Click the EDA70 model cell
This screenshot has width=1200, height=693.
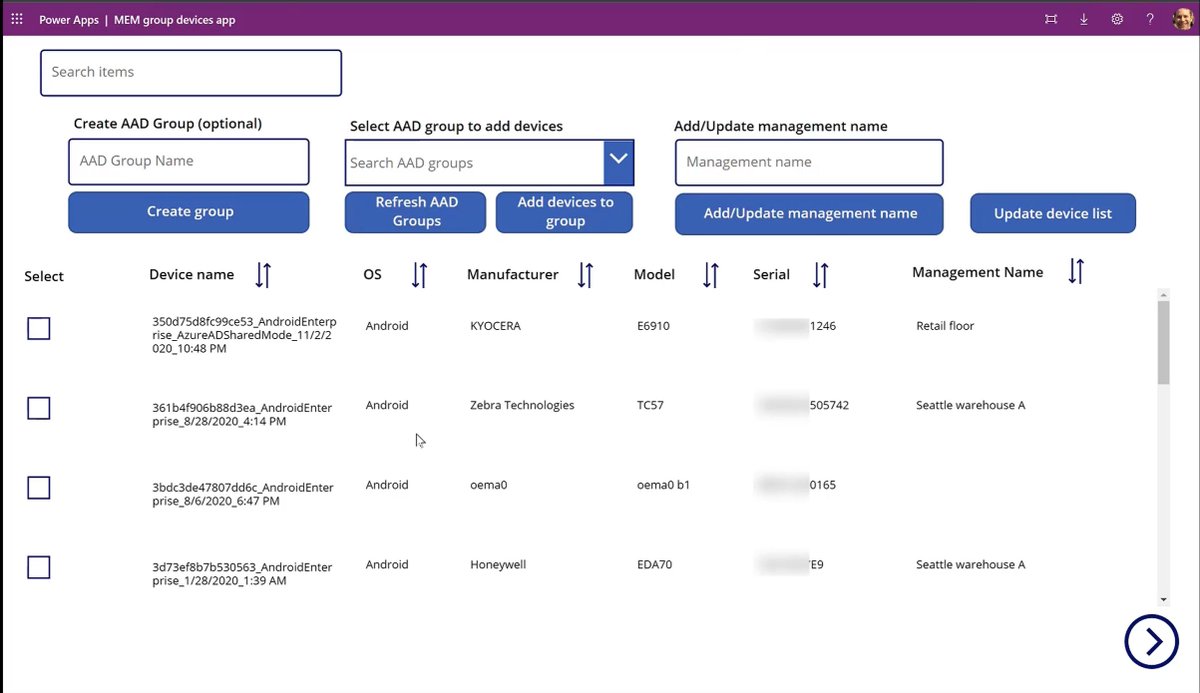click(x=654, y=564)
